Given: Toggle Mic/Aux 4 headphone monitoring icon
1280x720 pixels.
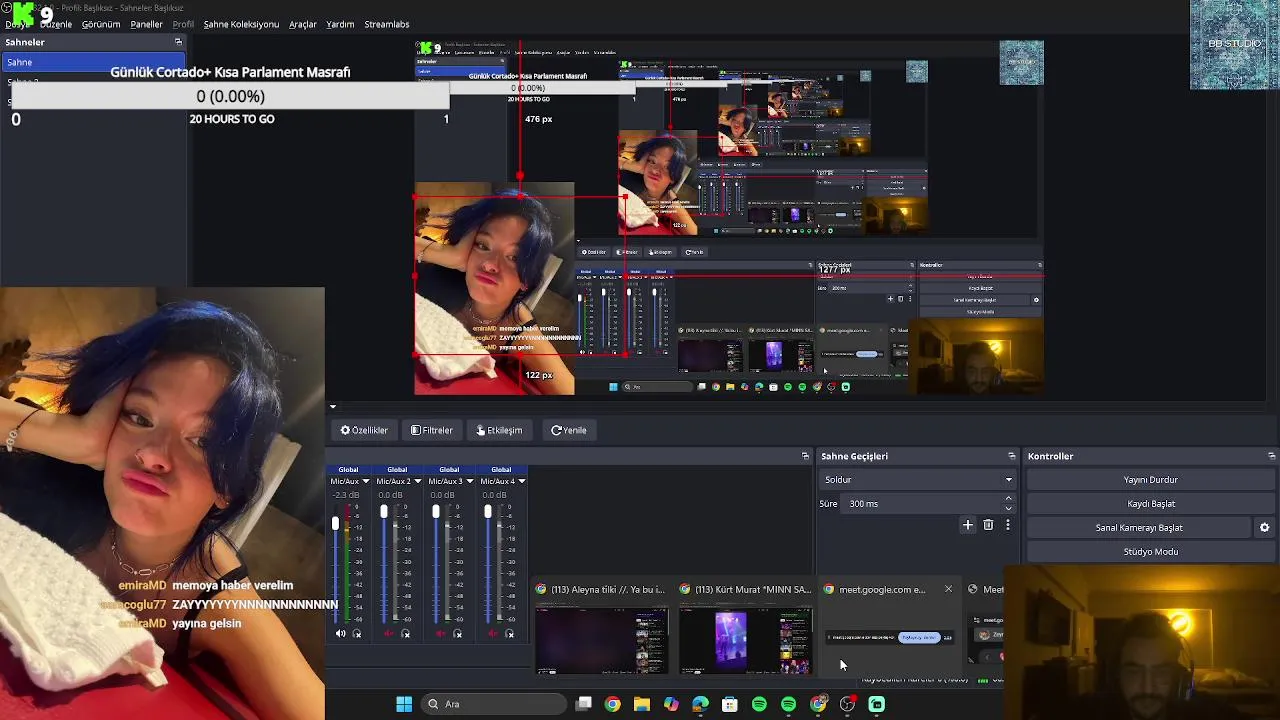Looking at the screenshot, I should pyautogui.click(x=509, y=633).
